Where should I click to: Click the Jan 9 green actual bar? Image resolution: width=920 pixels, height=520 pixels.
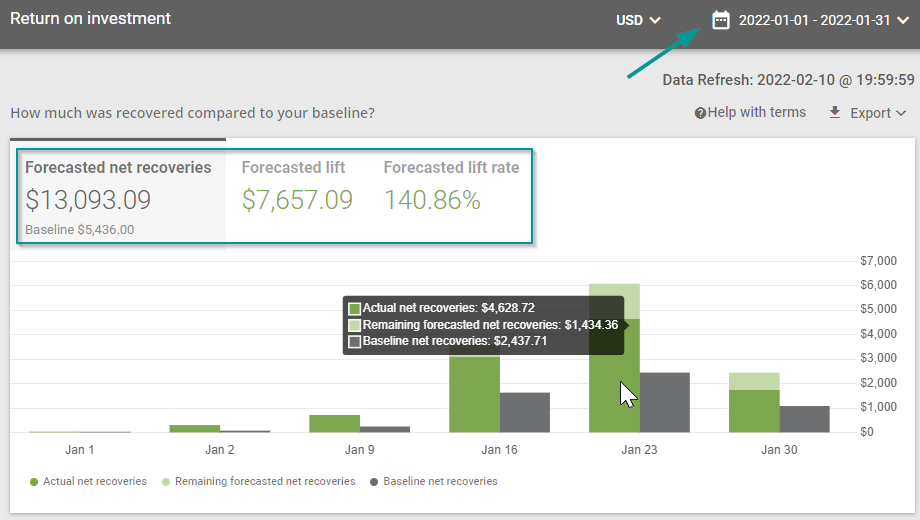334,424
